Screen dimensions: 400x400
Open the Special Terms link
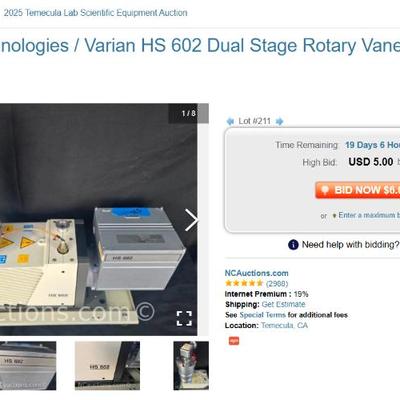coord(262,315)
